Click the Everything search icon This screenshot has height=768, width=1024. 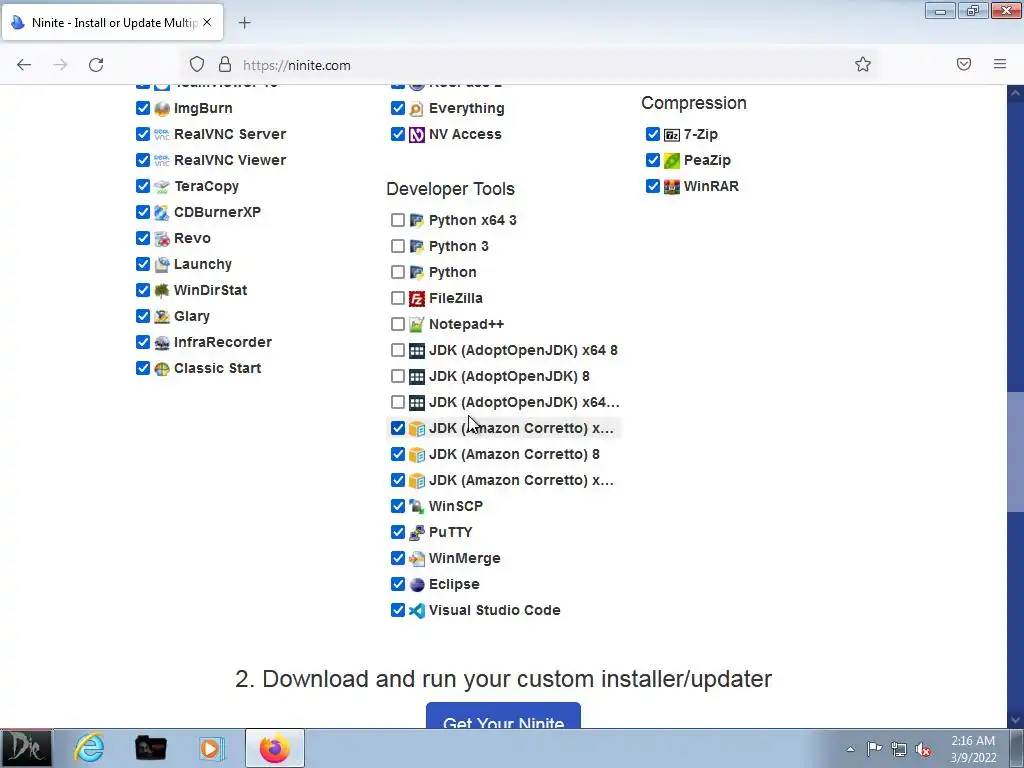point(417,108)
